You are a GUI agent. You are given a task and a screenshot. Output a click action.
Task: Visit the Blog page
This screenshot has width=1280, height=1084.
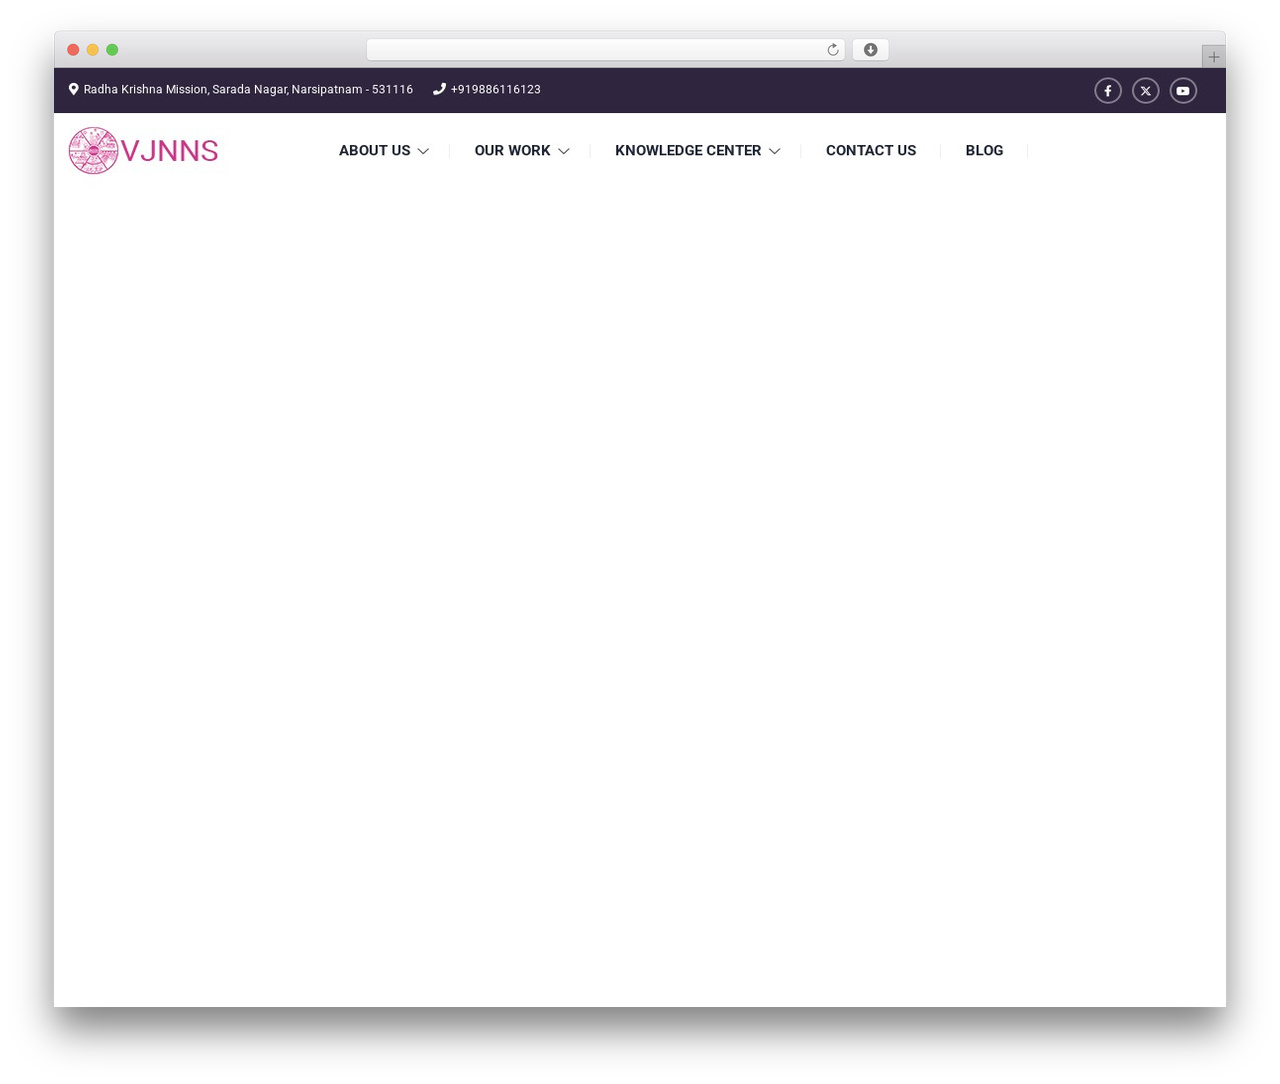[x=984, y=150]
